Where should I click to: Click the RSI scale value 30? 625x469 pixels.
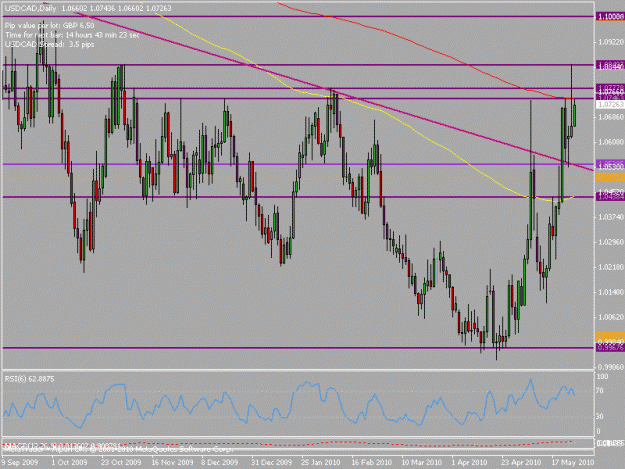point(601,416)
